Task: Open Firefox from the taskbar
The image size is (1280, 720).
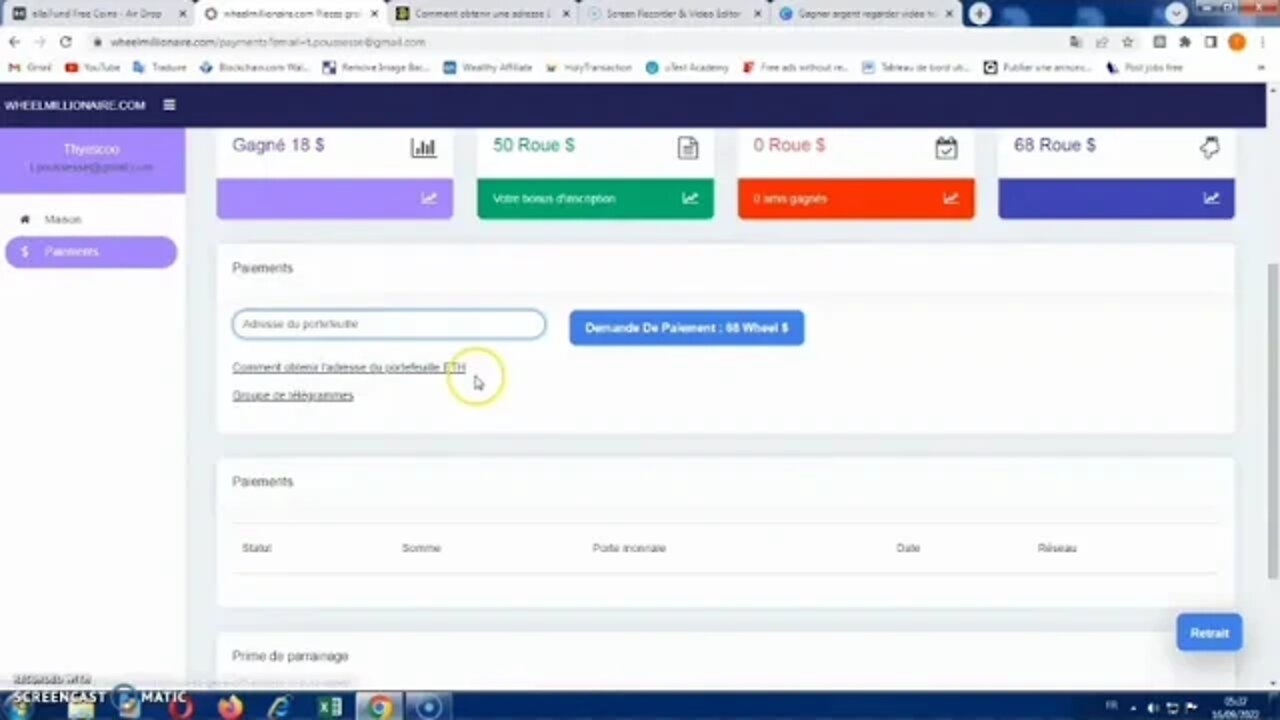Action: 230,707
